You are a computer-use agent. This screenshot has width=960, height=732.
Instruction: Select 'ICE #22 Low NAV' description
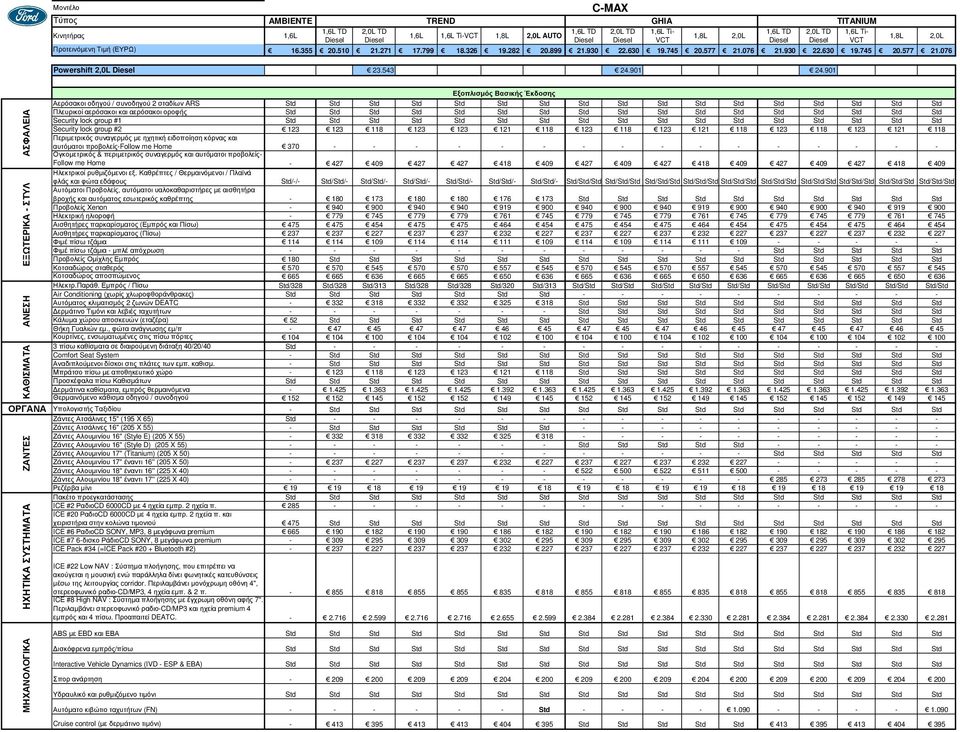(156, 579)
